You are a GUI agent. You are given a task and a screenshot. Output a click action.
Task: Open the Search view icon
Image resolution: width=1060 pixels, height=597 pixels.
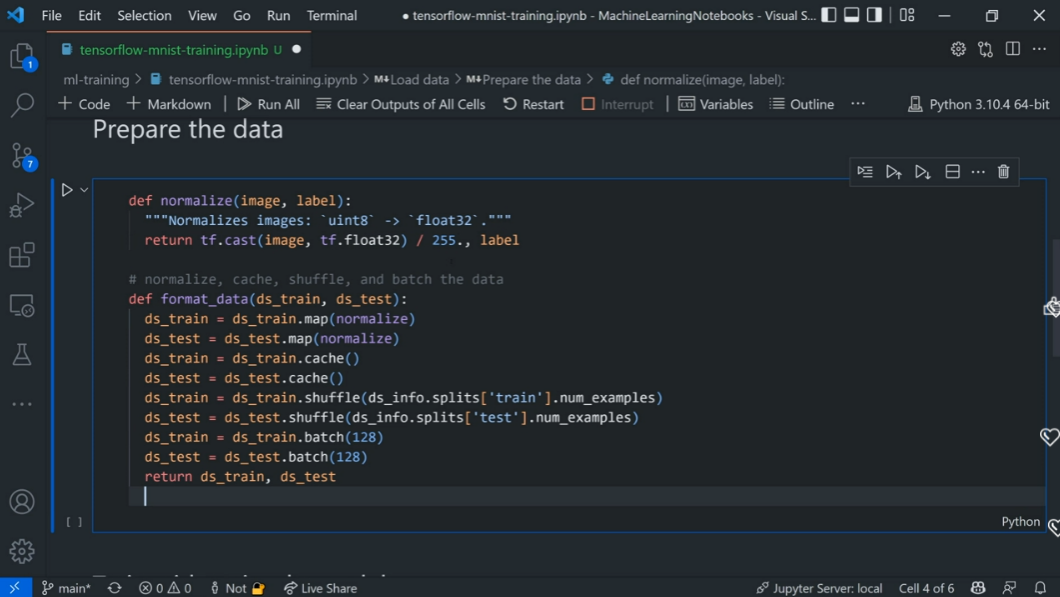coord(22,105)
